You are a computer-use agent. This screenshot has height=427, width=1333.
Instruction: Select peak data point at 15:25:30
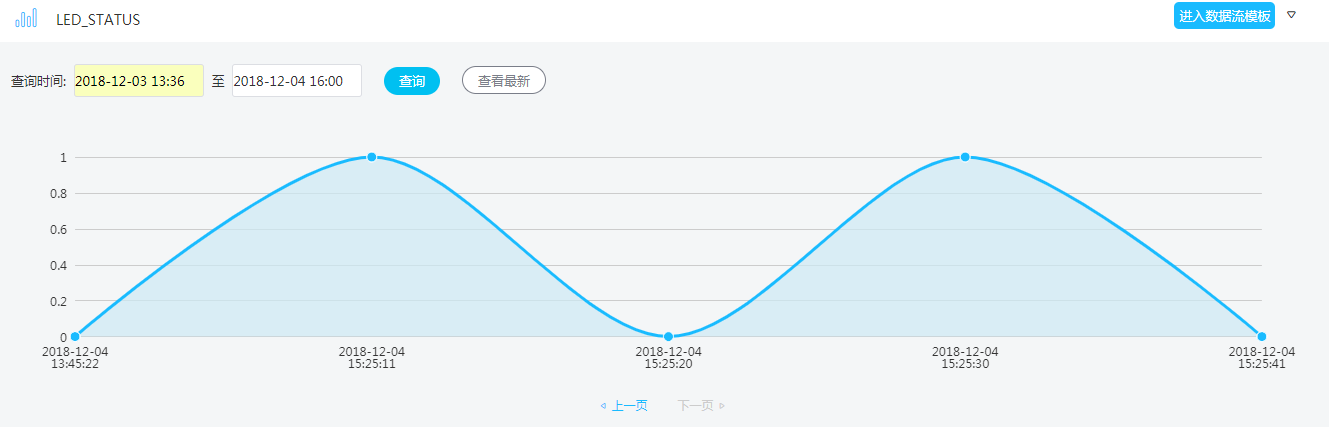965,157
